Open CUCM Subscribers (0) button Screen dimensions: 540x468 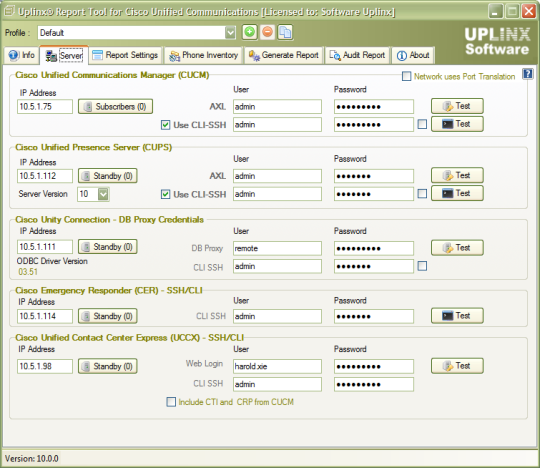point(115,106)
